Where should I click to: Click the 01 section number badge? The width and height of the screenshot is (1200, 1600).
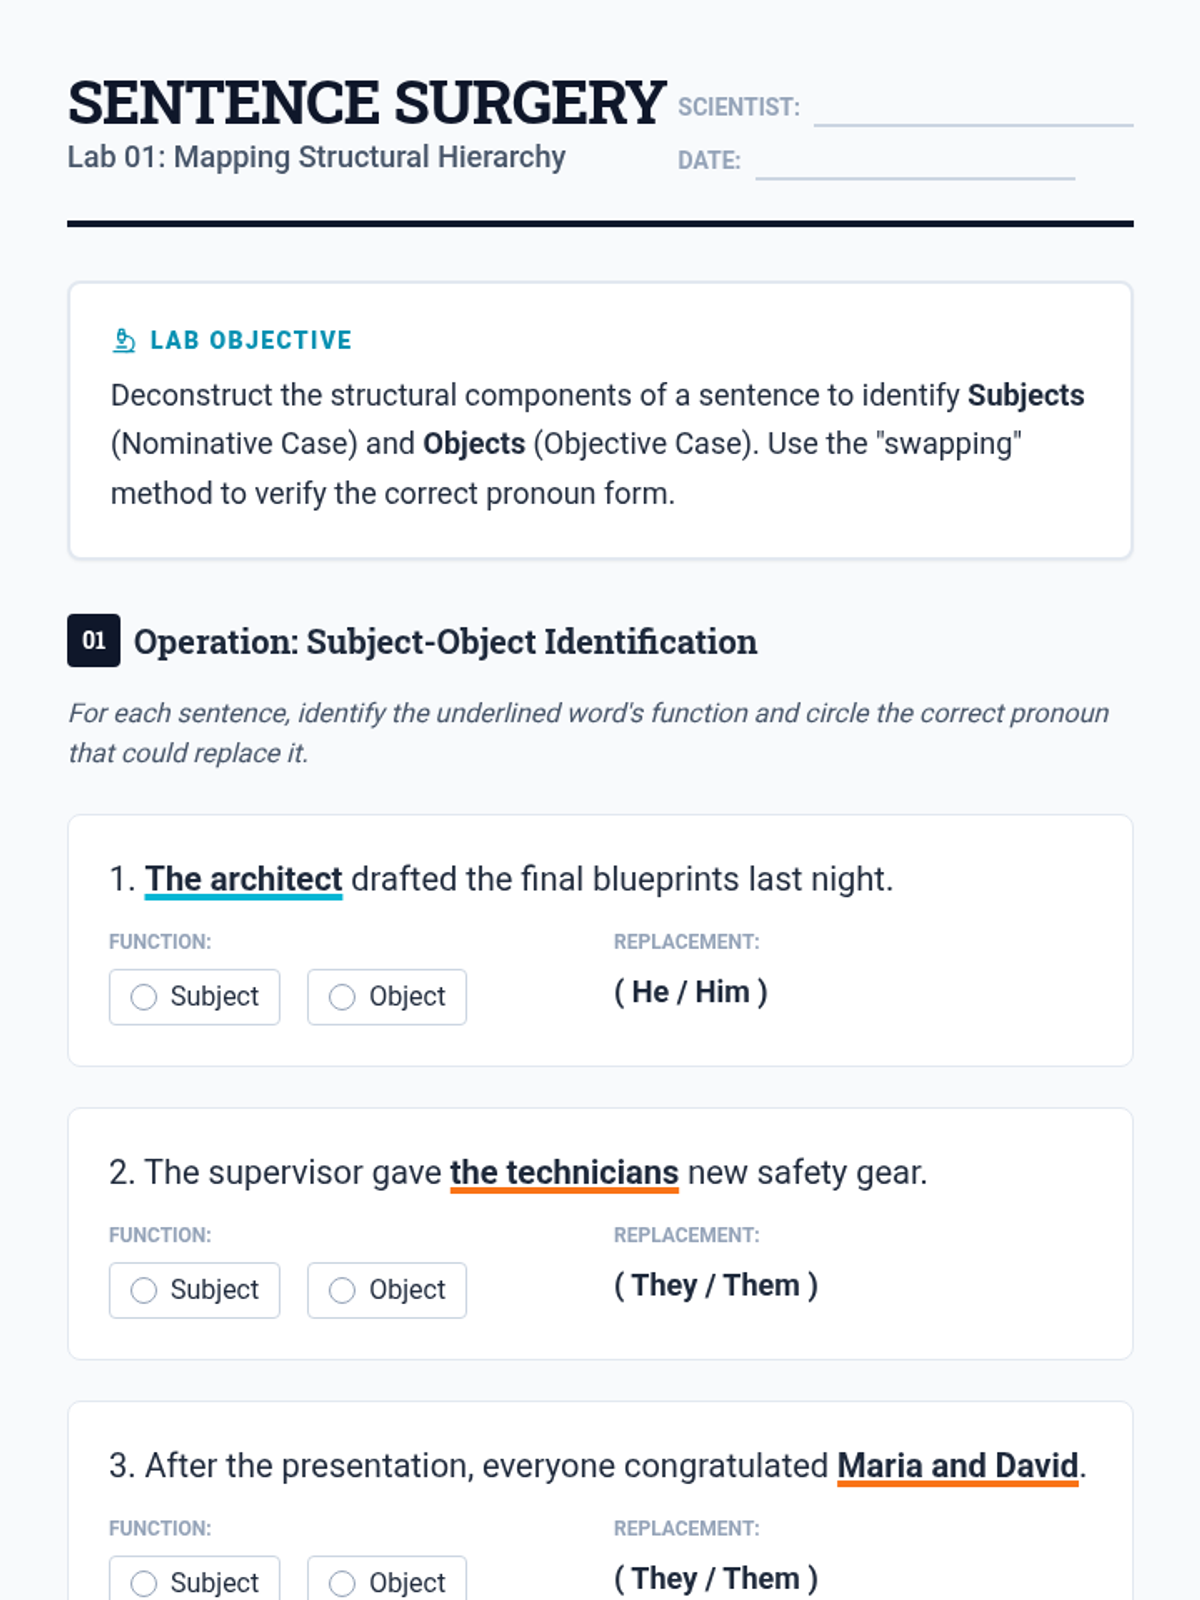(x=94, y=640)
